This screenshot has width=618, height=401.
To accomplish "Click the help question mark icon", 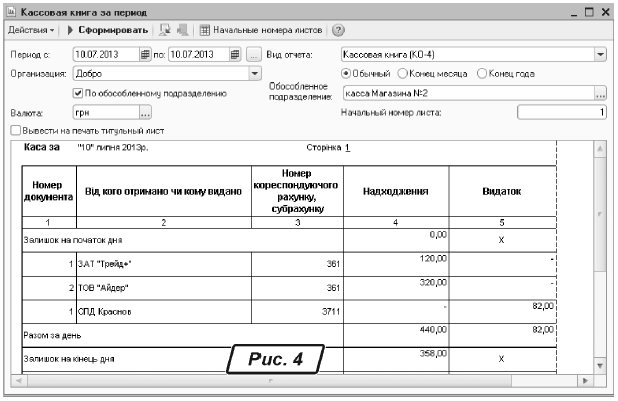I will point(338,30).
